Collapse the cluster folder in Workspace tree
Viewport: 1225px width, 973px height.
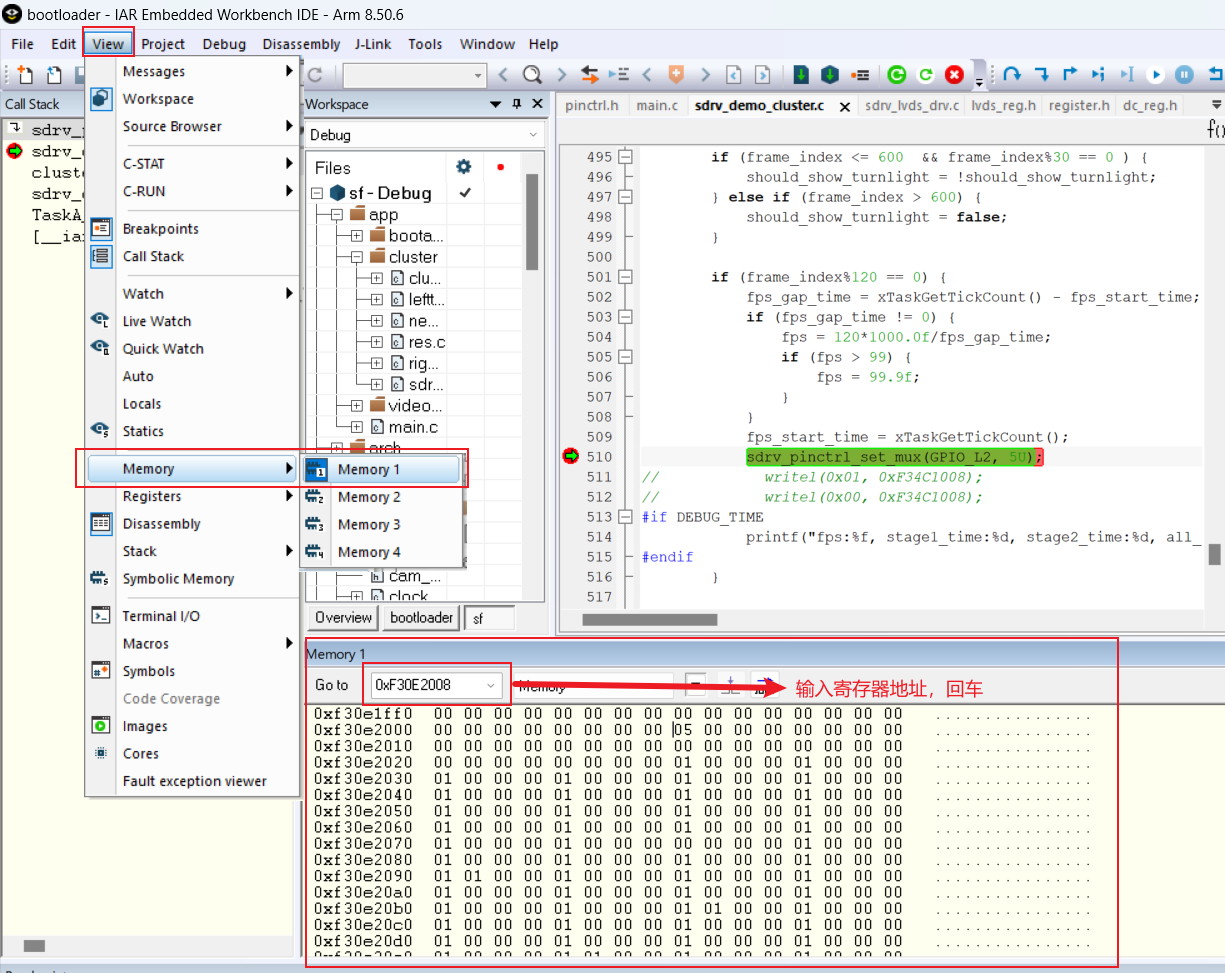356,257
